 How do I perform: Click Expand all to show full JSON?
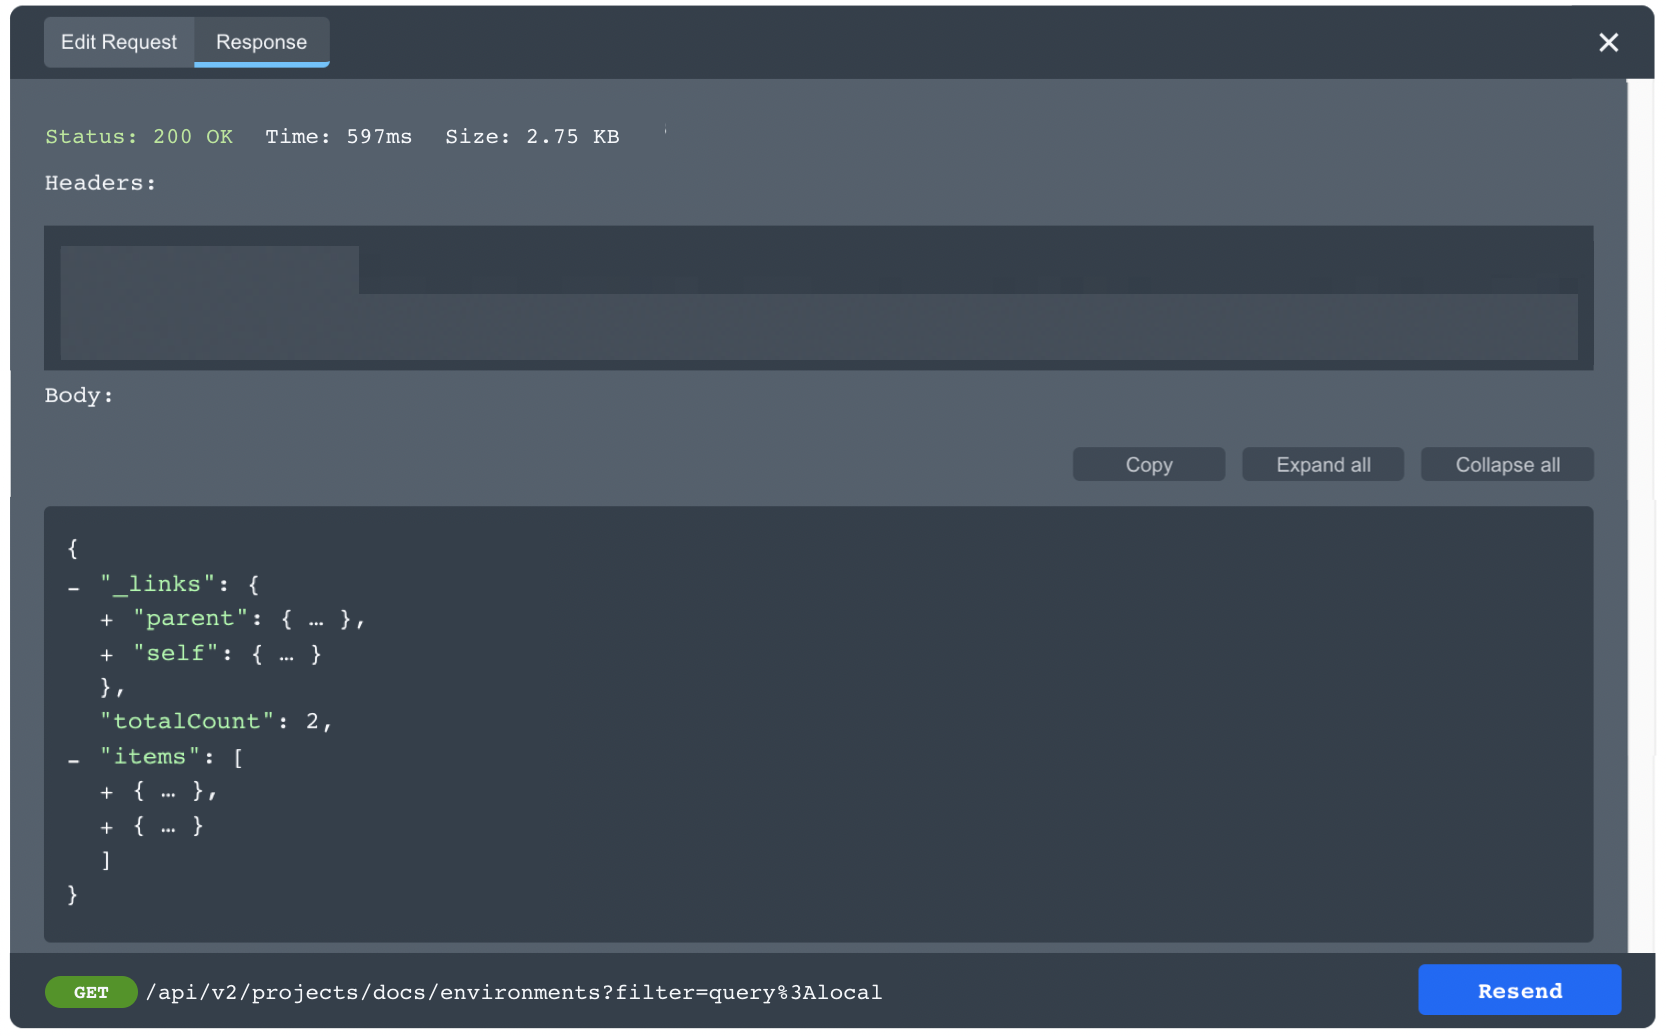coord(1322,464)
